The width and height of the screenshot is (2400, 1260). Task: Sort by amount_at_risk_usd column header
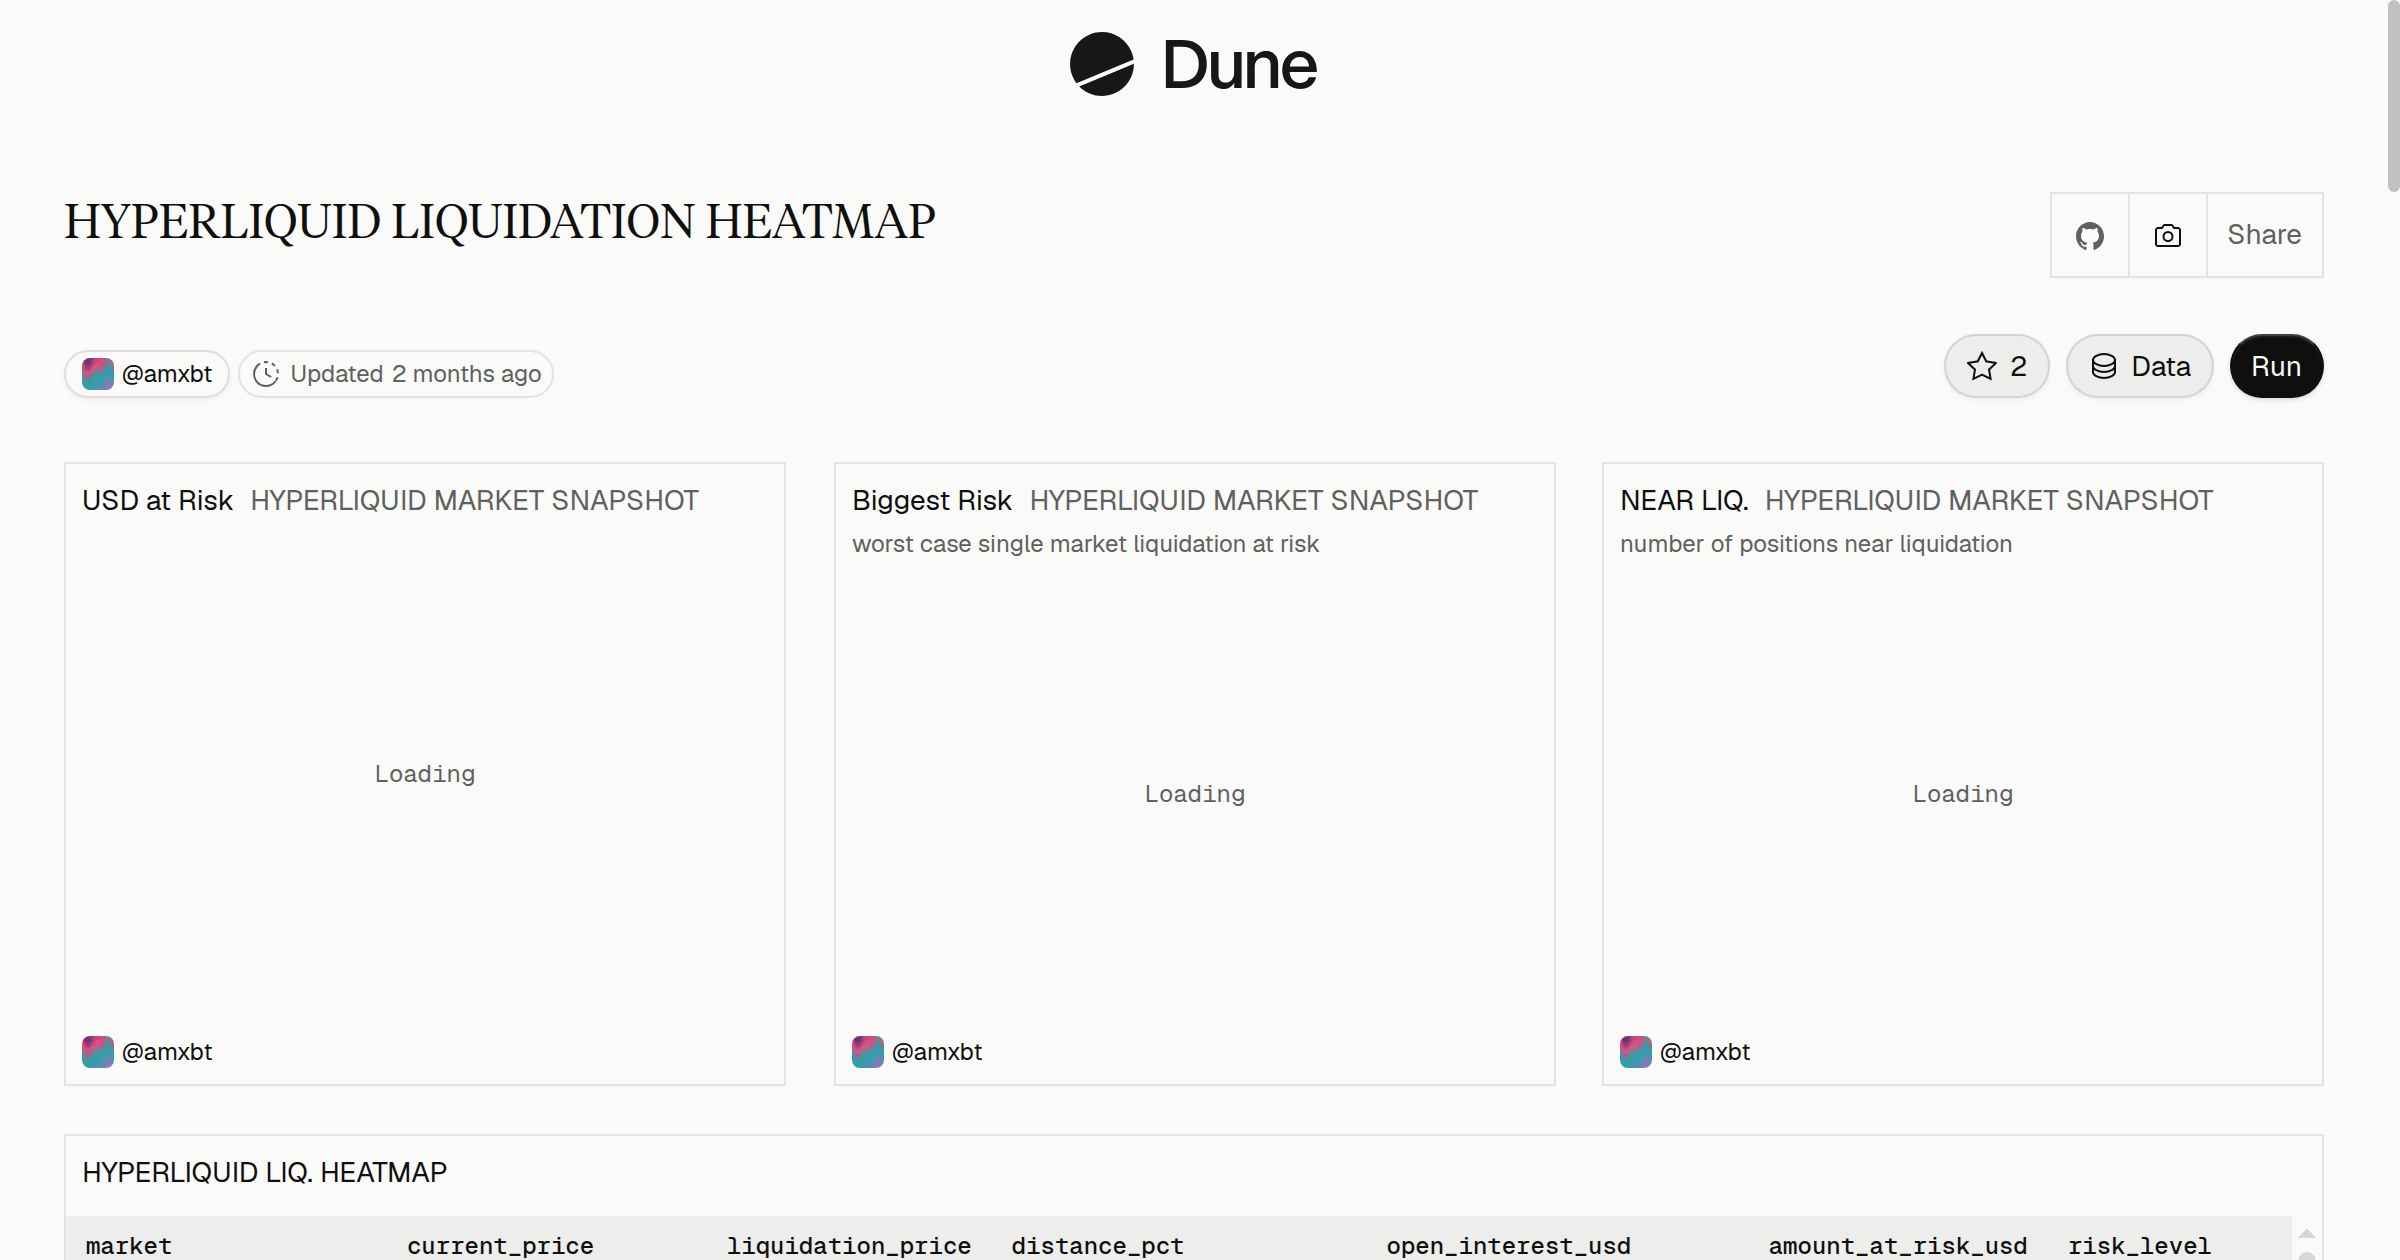pos(1897,1246)
